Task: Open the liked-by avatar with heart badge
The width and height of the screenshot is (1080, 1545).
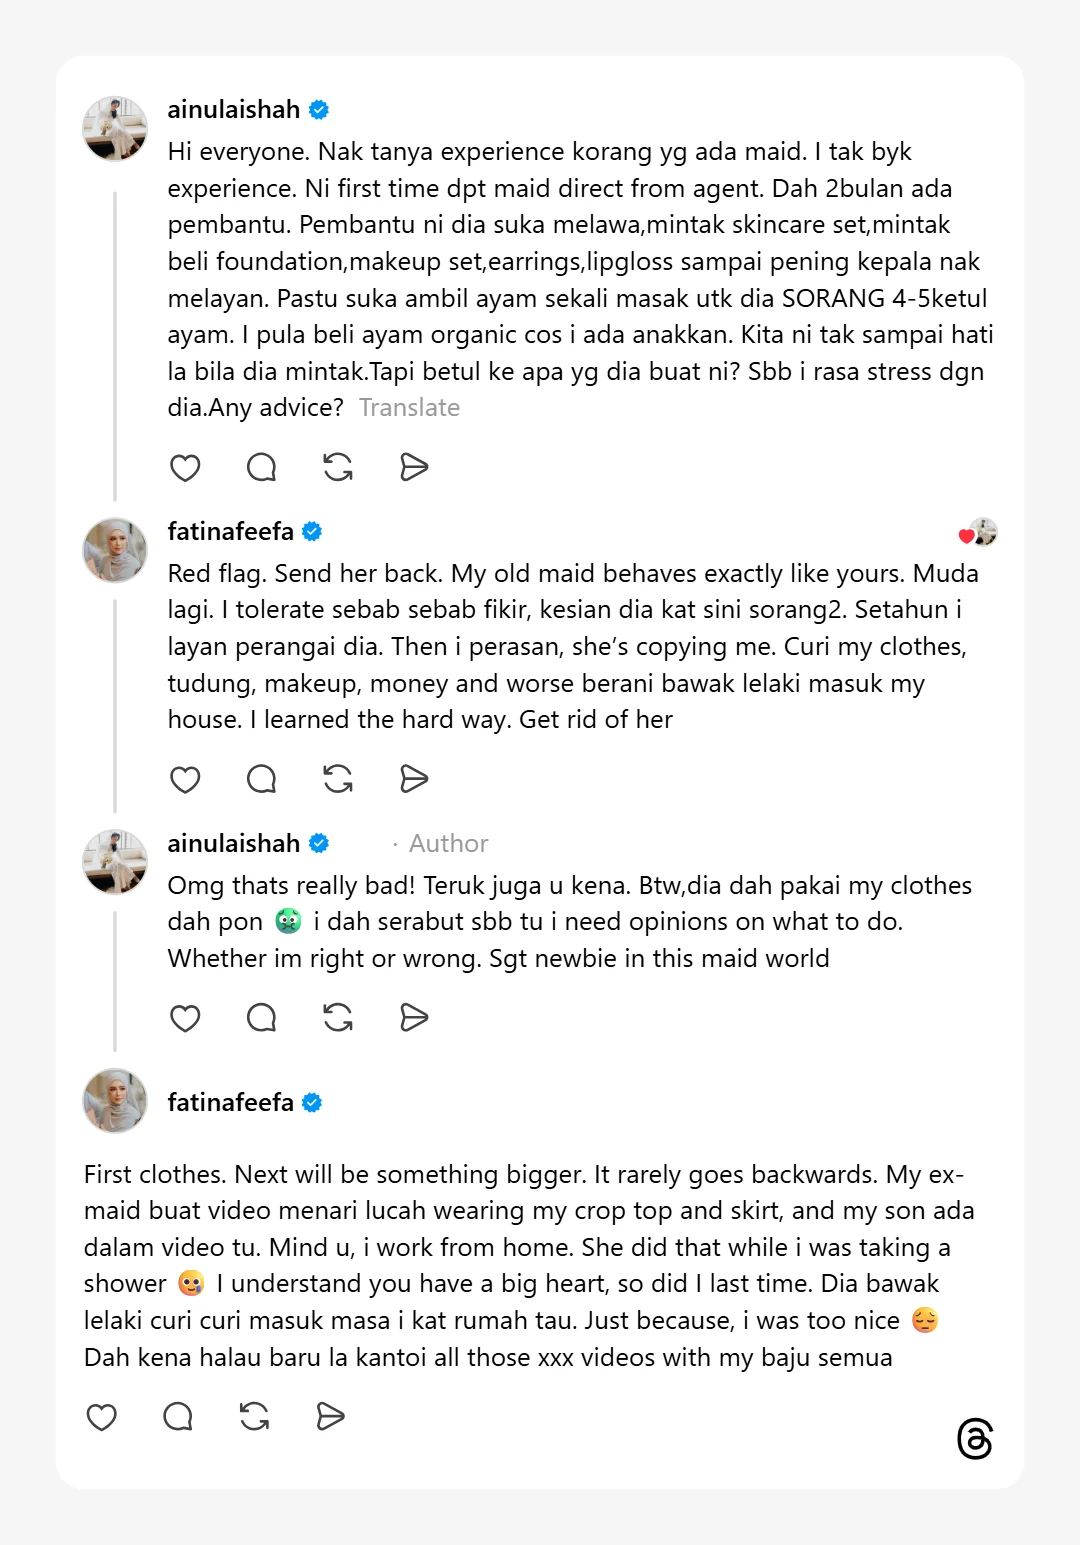Action: point(980,532)
